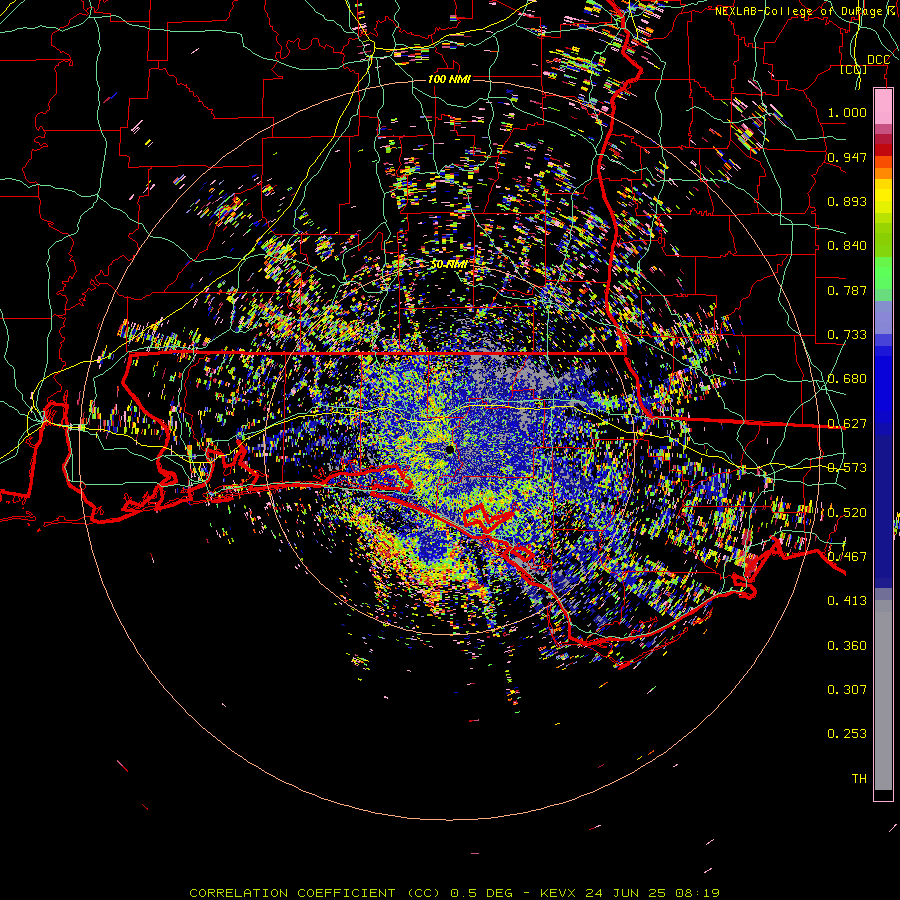Click the 0.520 legend value
900x900 pixels.
pos(847,512)
